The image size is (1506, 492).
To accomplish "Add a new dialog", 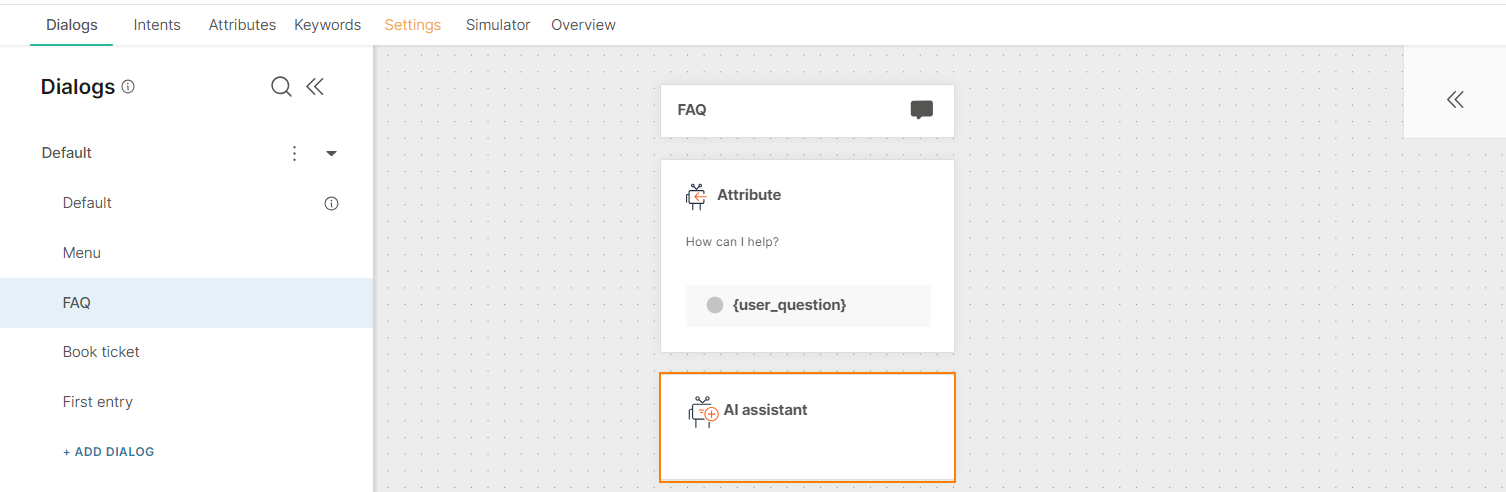I will (x=109, y=452).
